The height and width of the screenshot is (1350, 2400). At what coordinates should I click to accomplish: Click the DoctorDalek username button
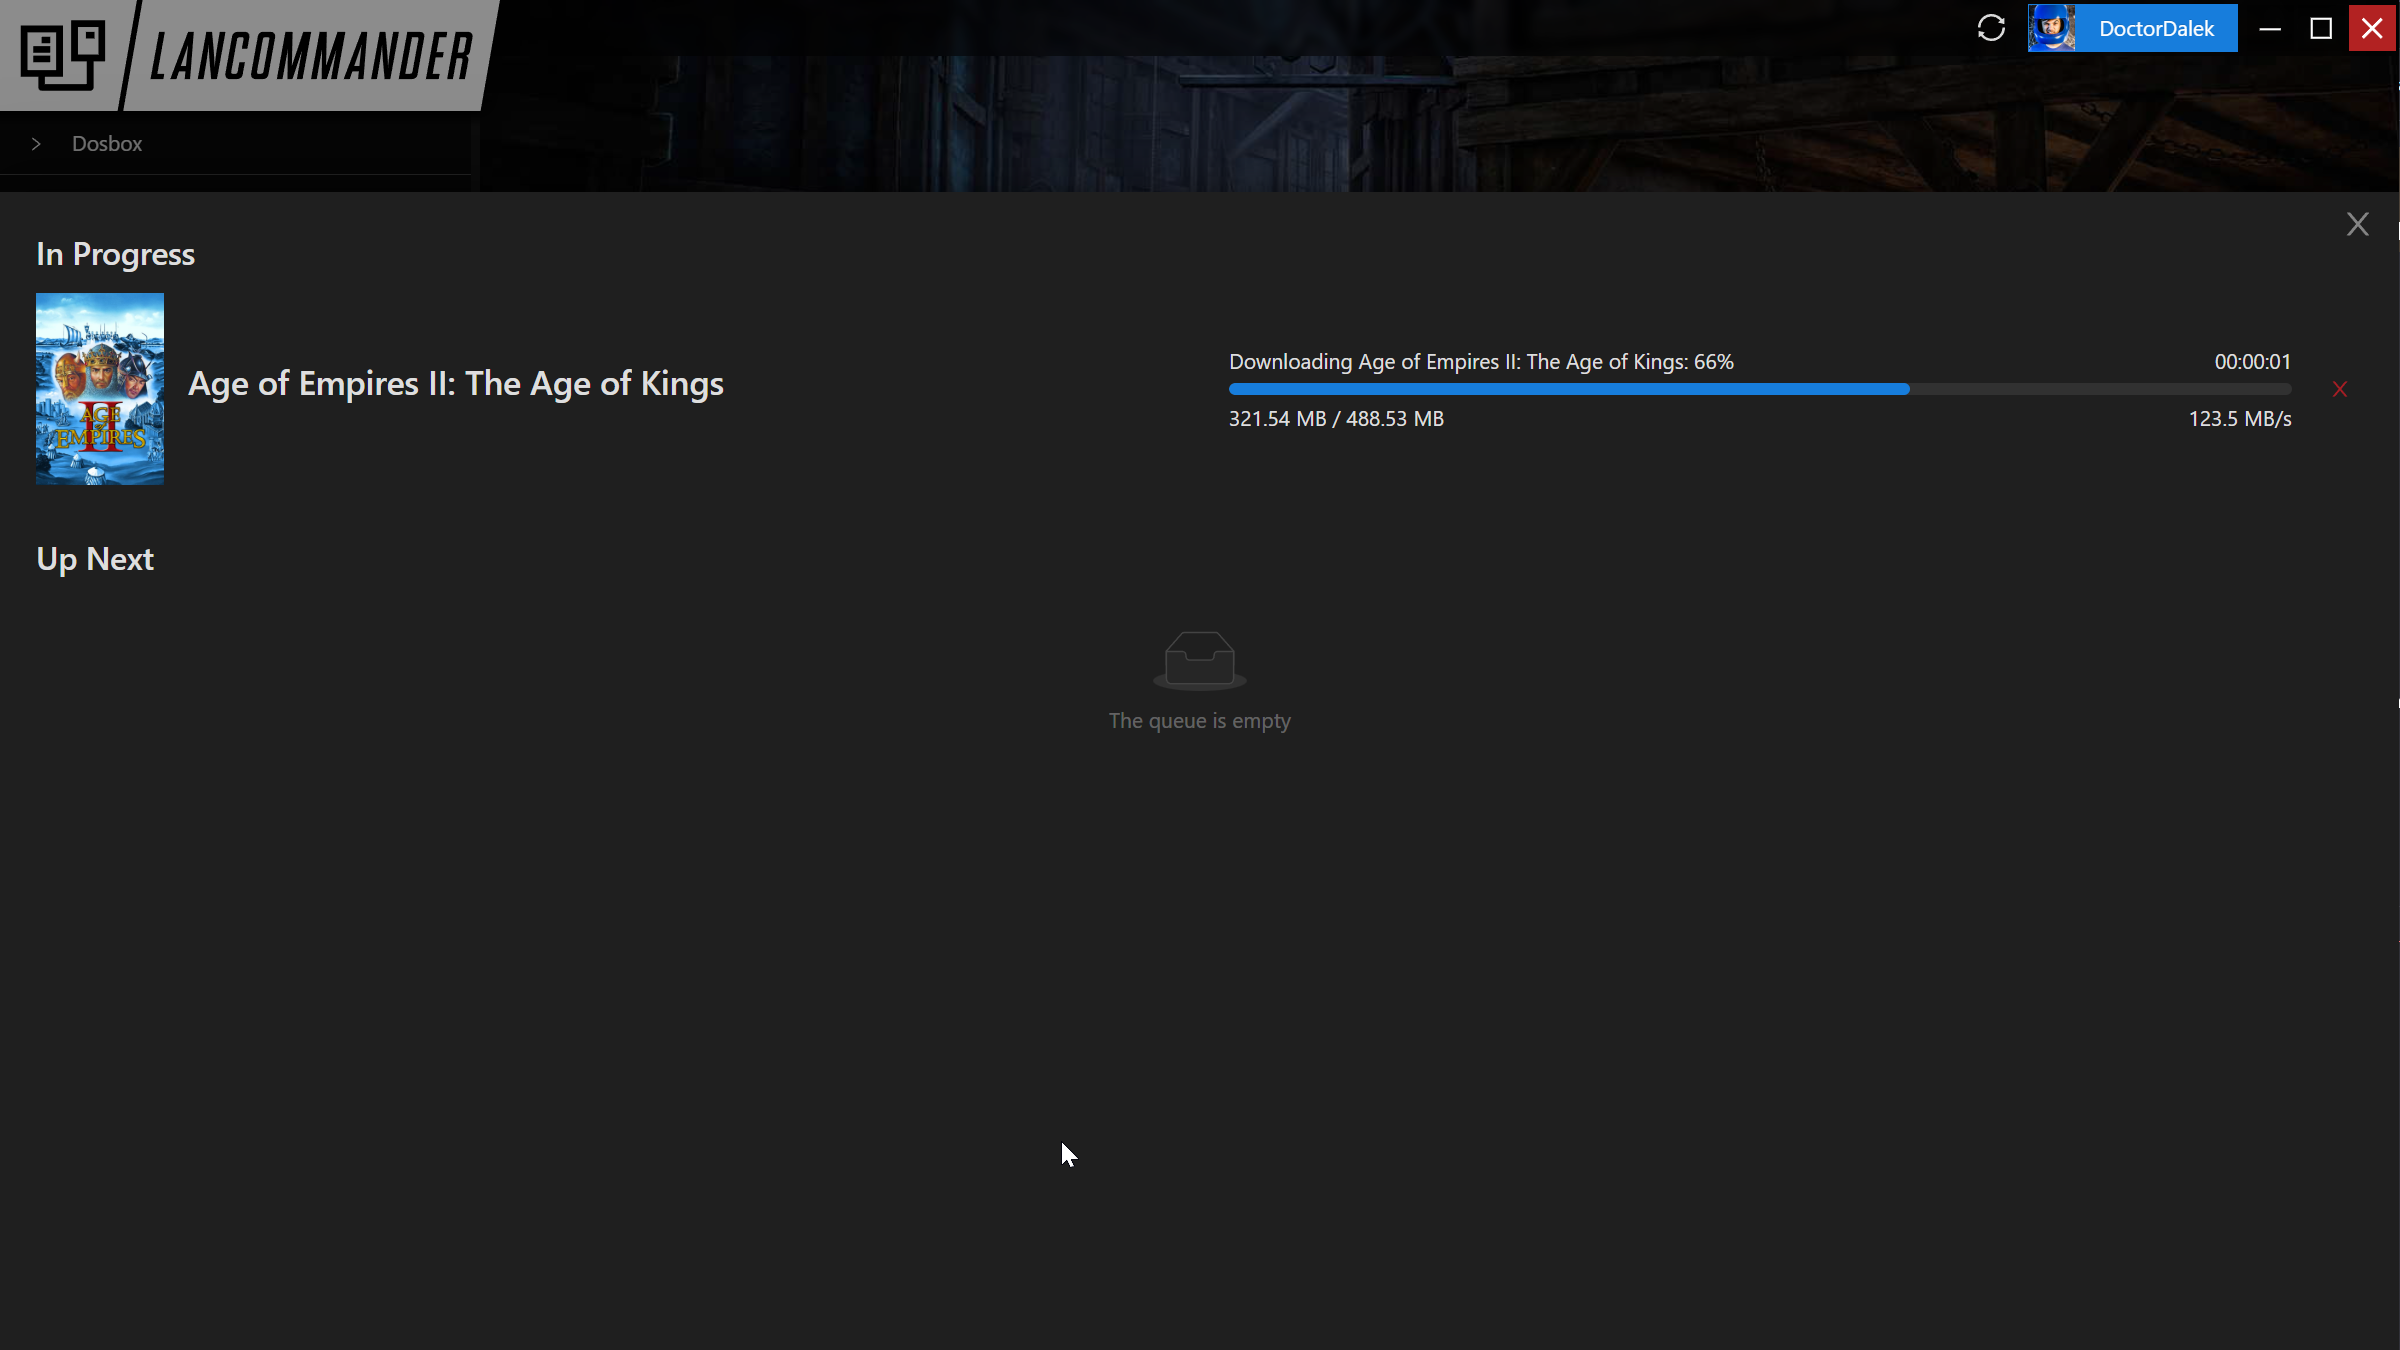coord(2157,28)
